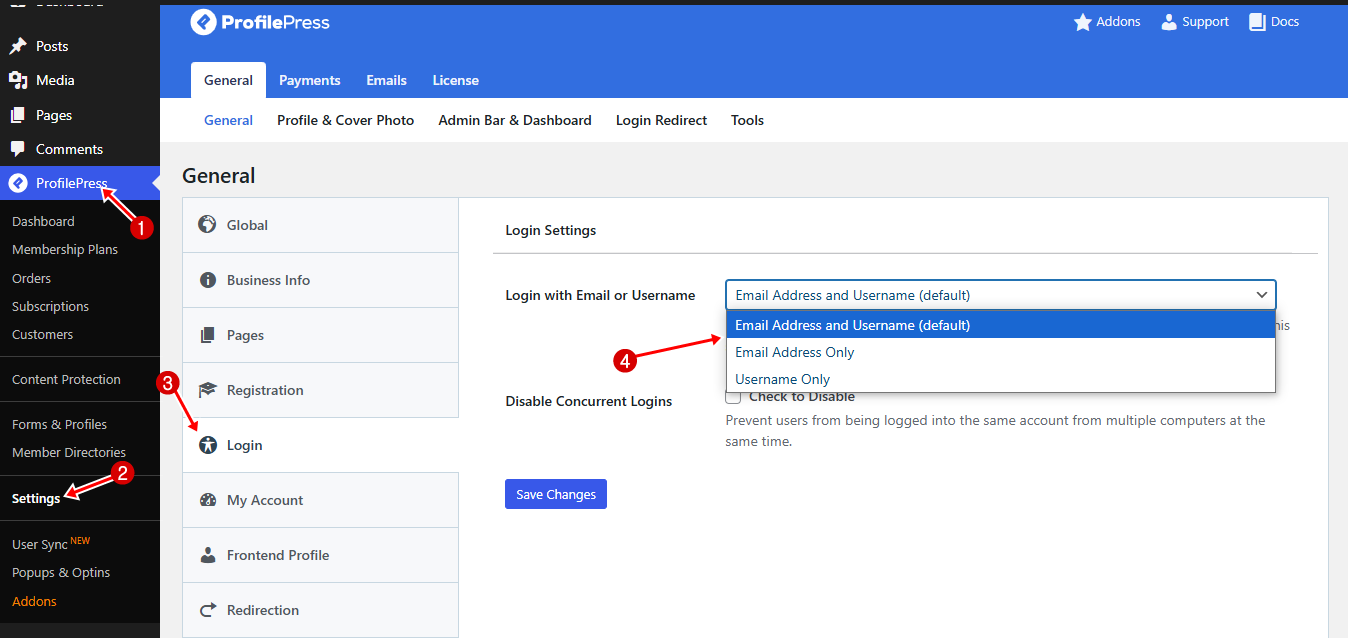The height and width of the screenshot is (638, 1348).
Task: Open the Redirection settings section
Action: click(x=320, y=610)
